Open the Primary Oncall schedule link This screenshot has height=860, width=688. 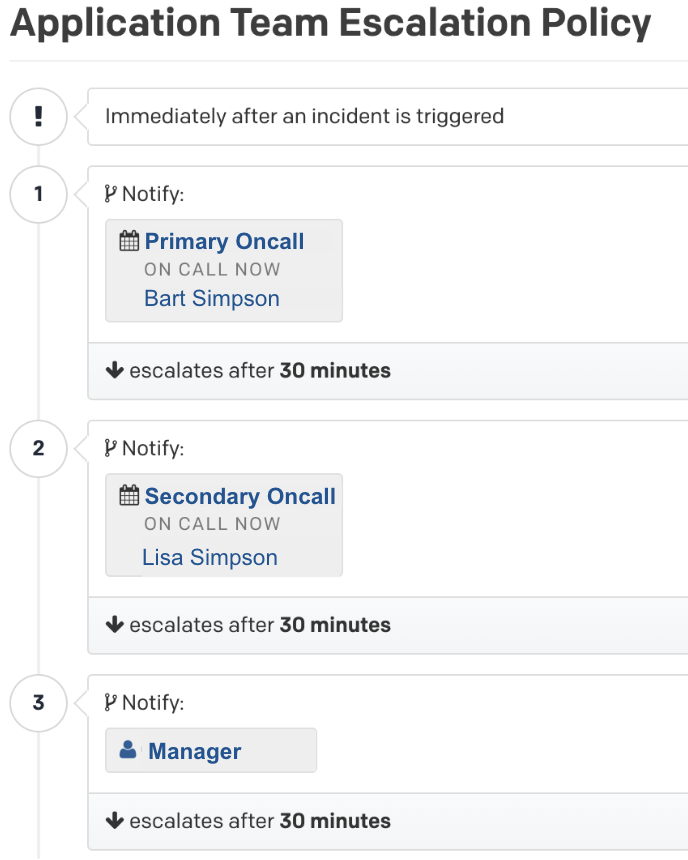[x=224, y=241]
